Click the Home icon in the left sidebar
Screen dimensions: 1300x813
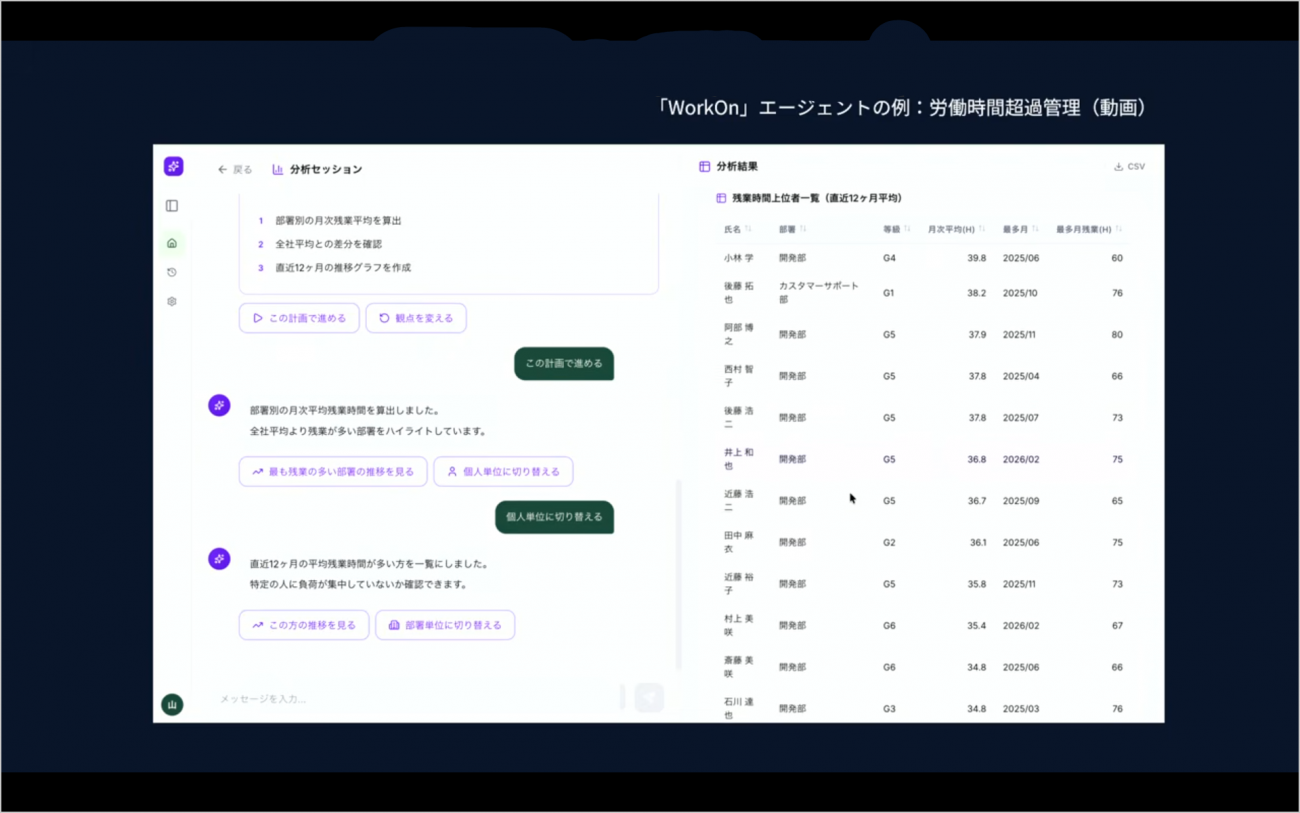(x=171, y=242)
